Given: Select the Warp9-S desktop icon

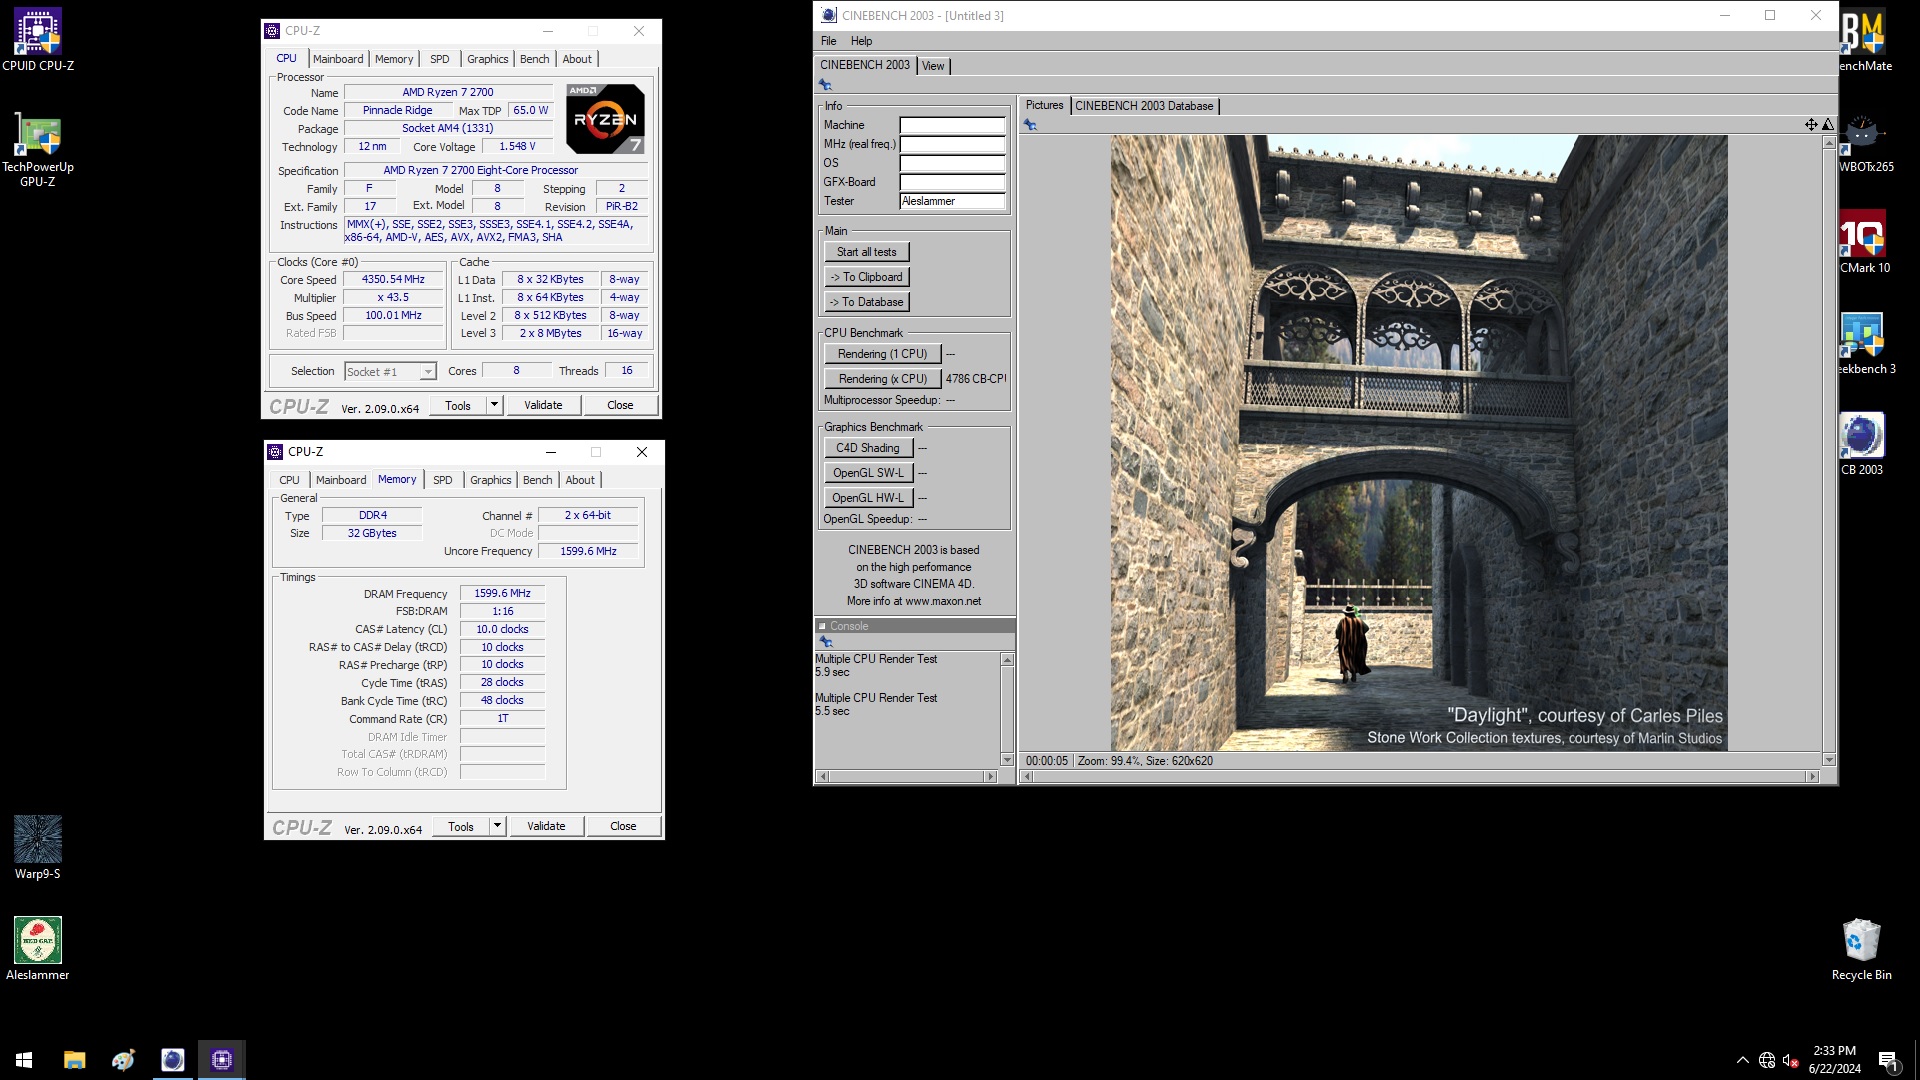Looking at the screenshot, I should pos(38,847).
